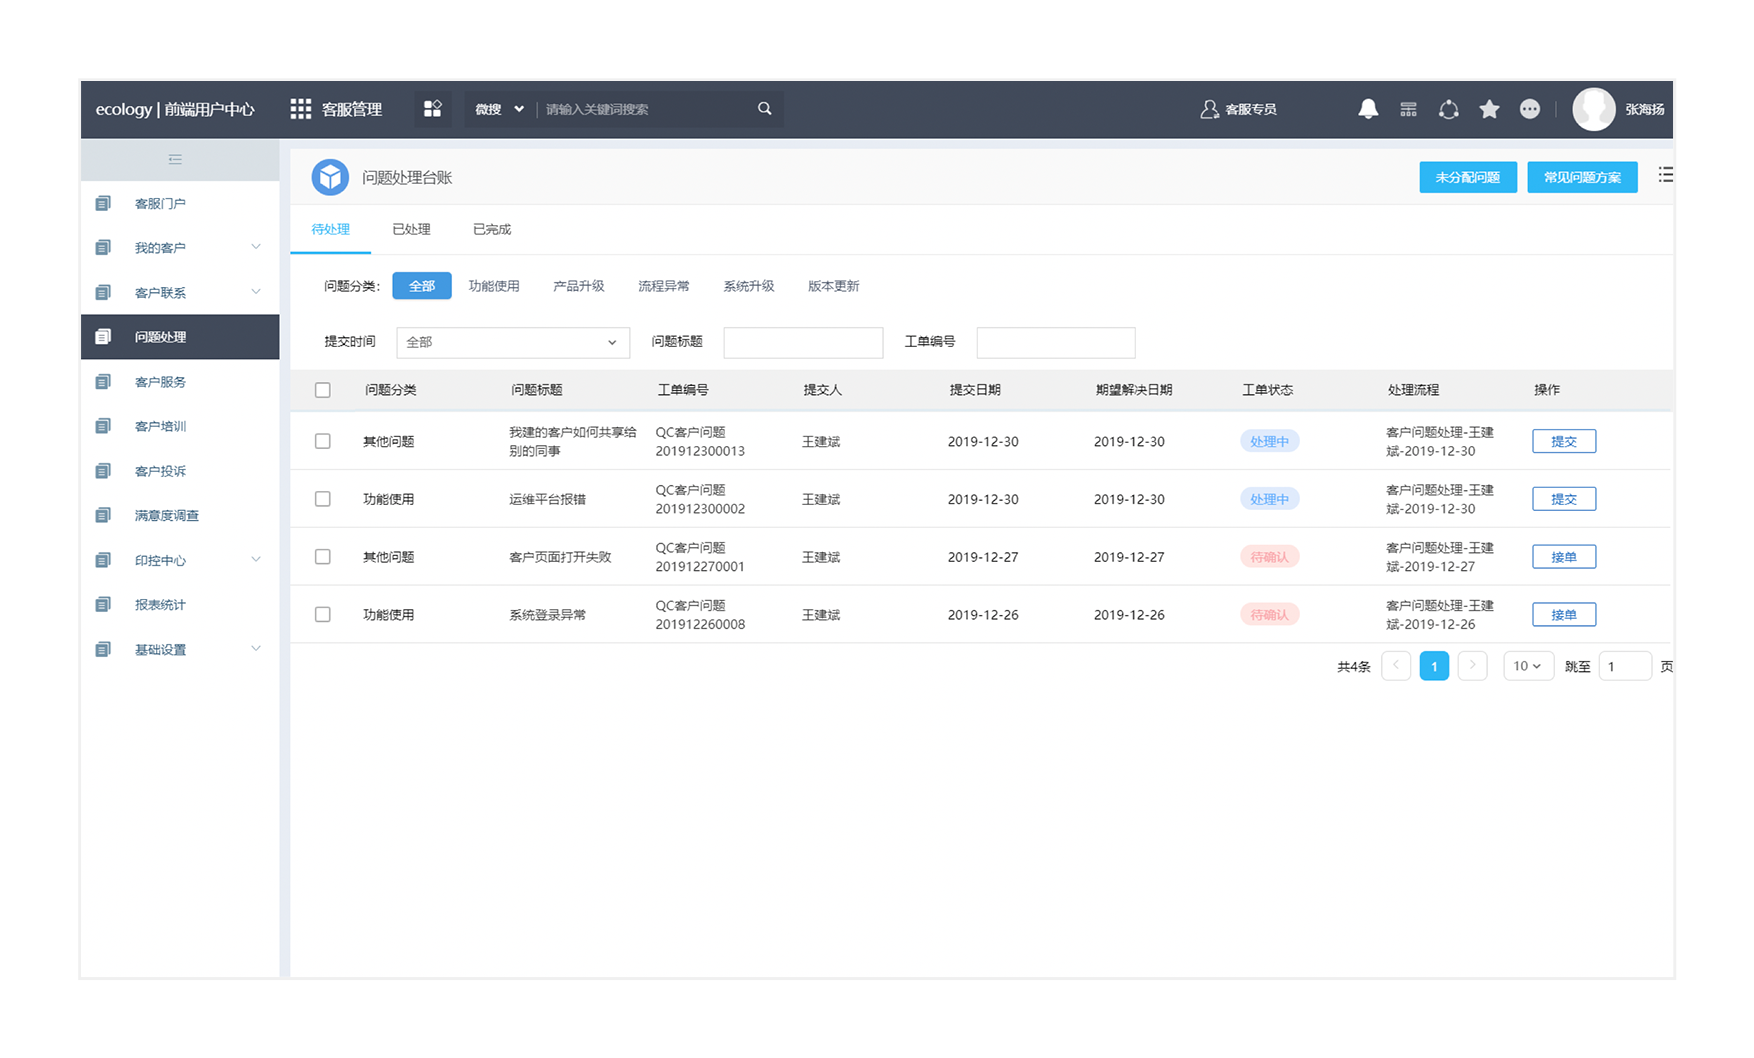Filter by 流程异常 category
Image resolution: width=1754 pixels, height=1058 pixels.
tap(663, 286)
